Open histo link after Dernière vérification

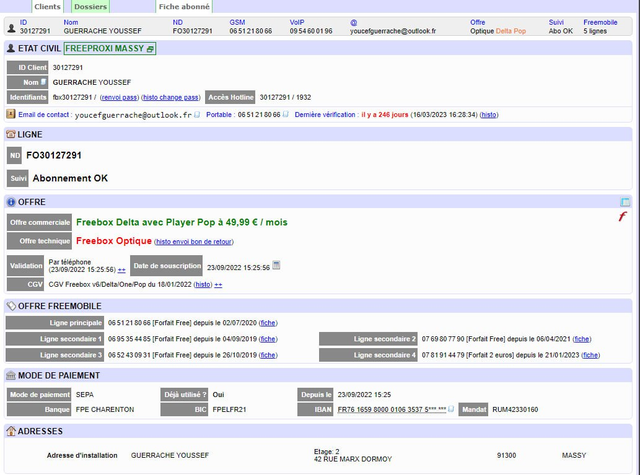point(489,115)
